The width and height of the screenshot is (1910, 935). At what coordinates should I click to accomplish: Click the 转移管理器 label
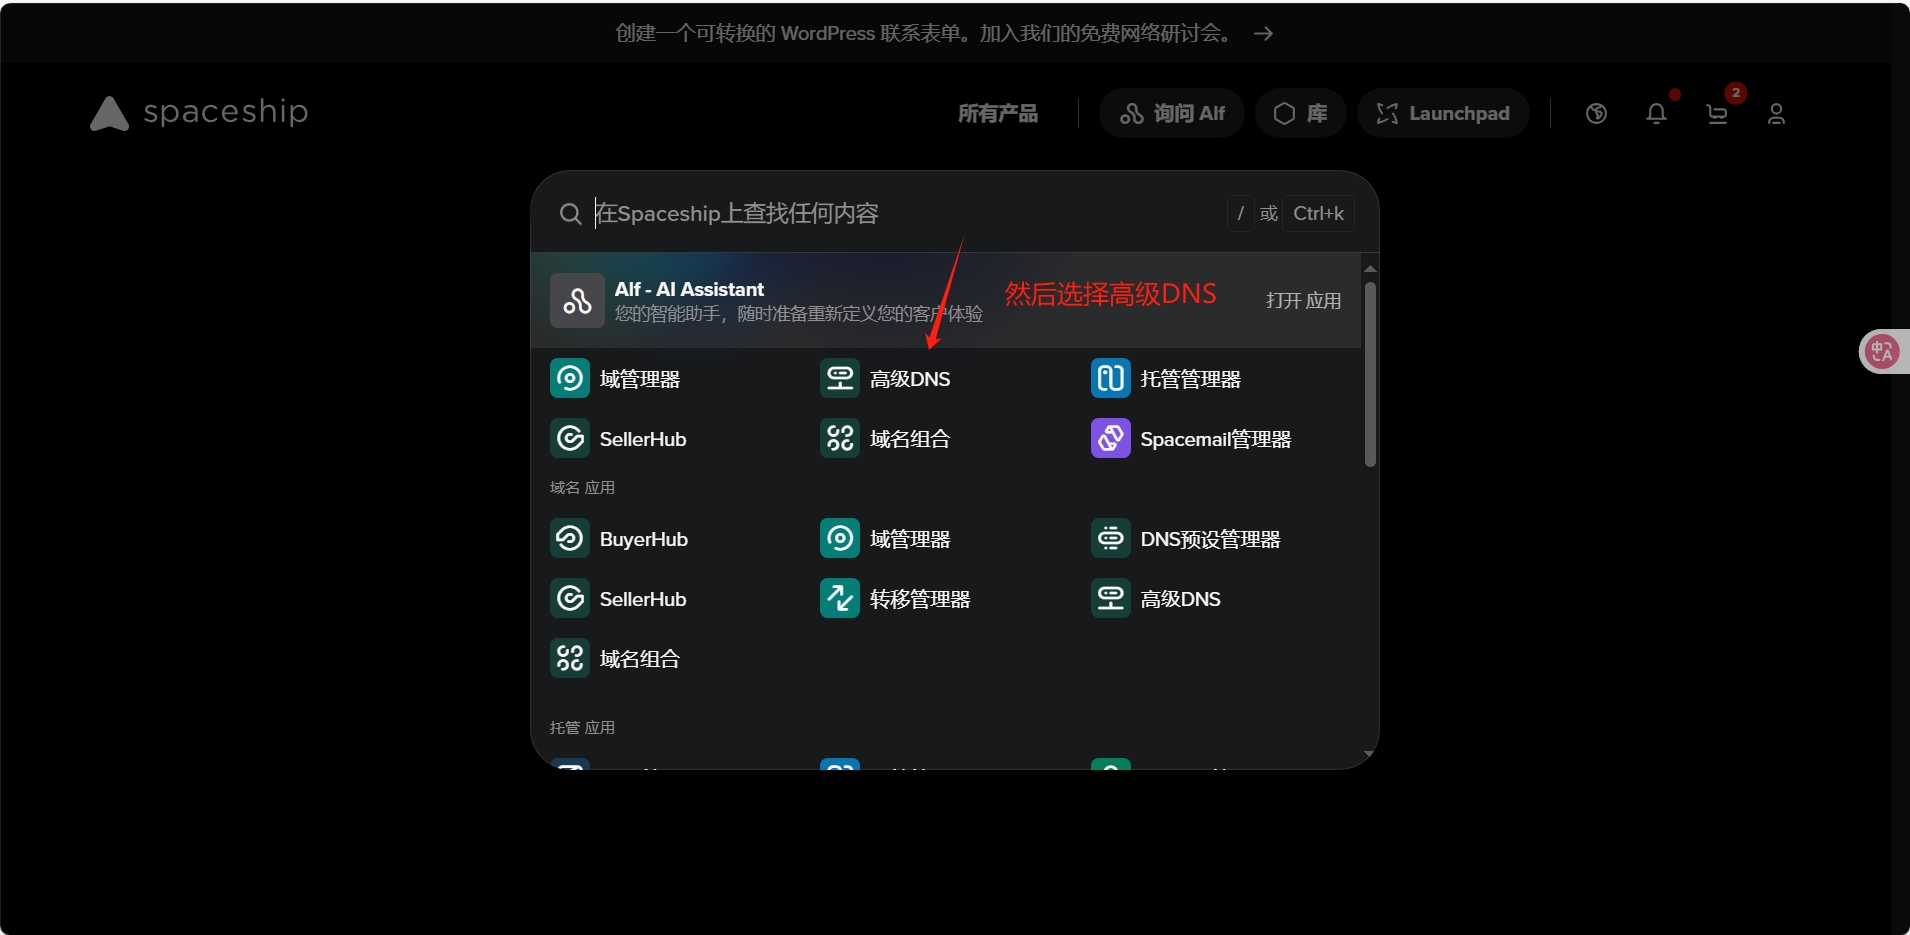[920, 600]
